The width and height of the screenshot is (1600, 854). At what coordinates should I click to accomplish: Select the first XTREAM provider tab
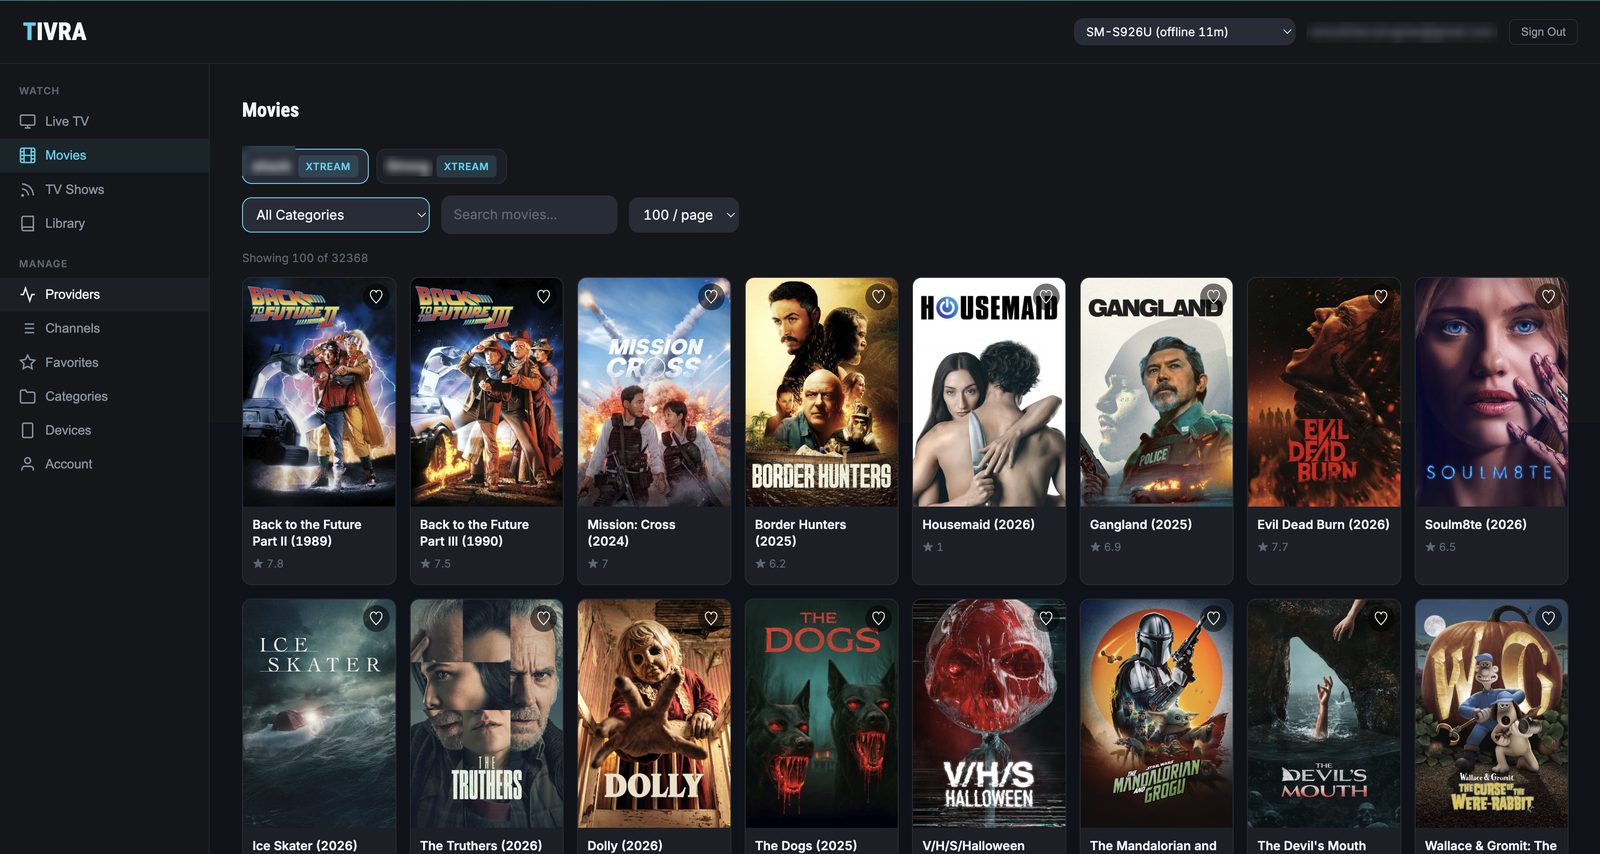tap(305, 166)
